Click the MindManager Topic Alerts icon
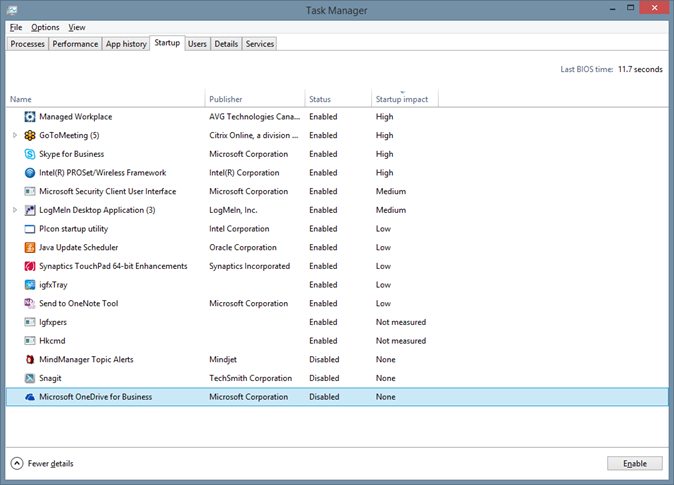The width and height of the screenshot is (674, 485). point(30,359)
